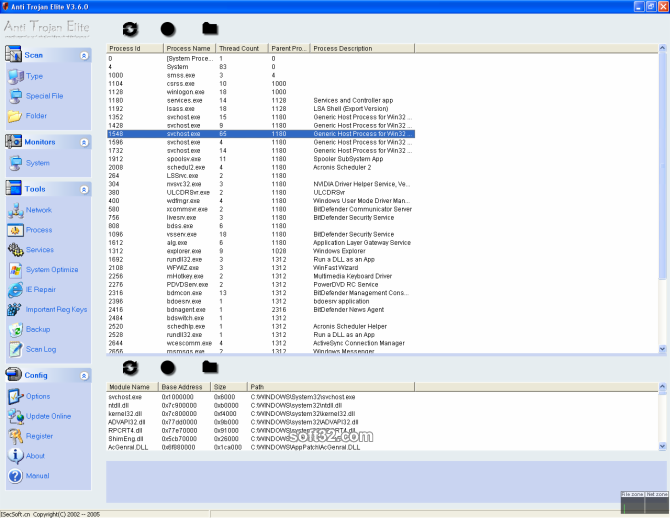Sort by Process Name column header
This screenshot has height=518, width=670.
[190, 48]
